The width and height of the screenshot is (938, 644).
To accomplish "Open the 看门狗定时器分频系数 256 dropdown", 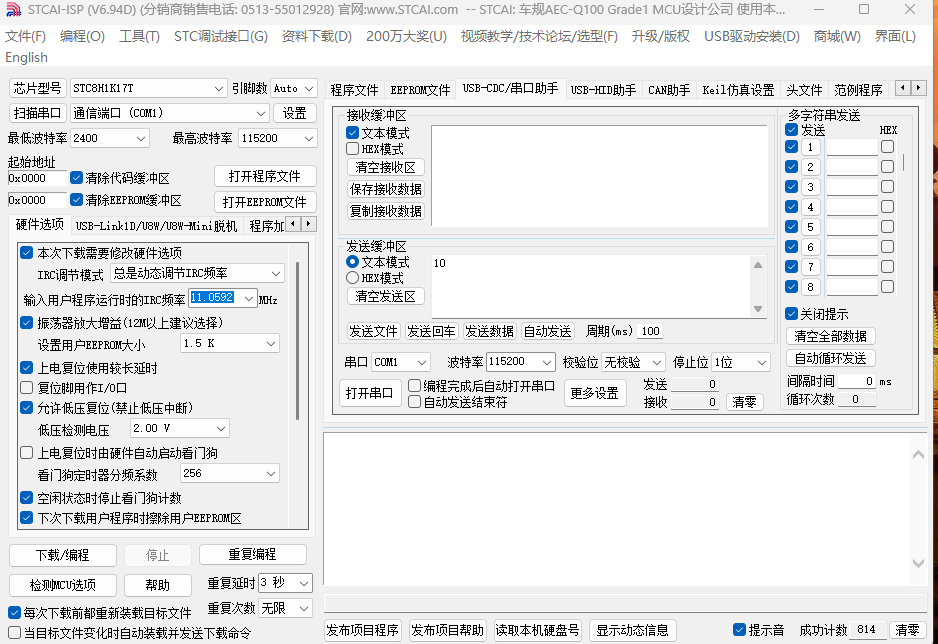I will pos(271,474).
